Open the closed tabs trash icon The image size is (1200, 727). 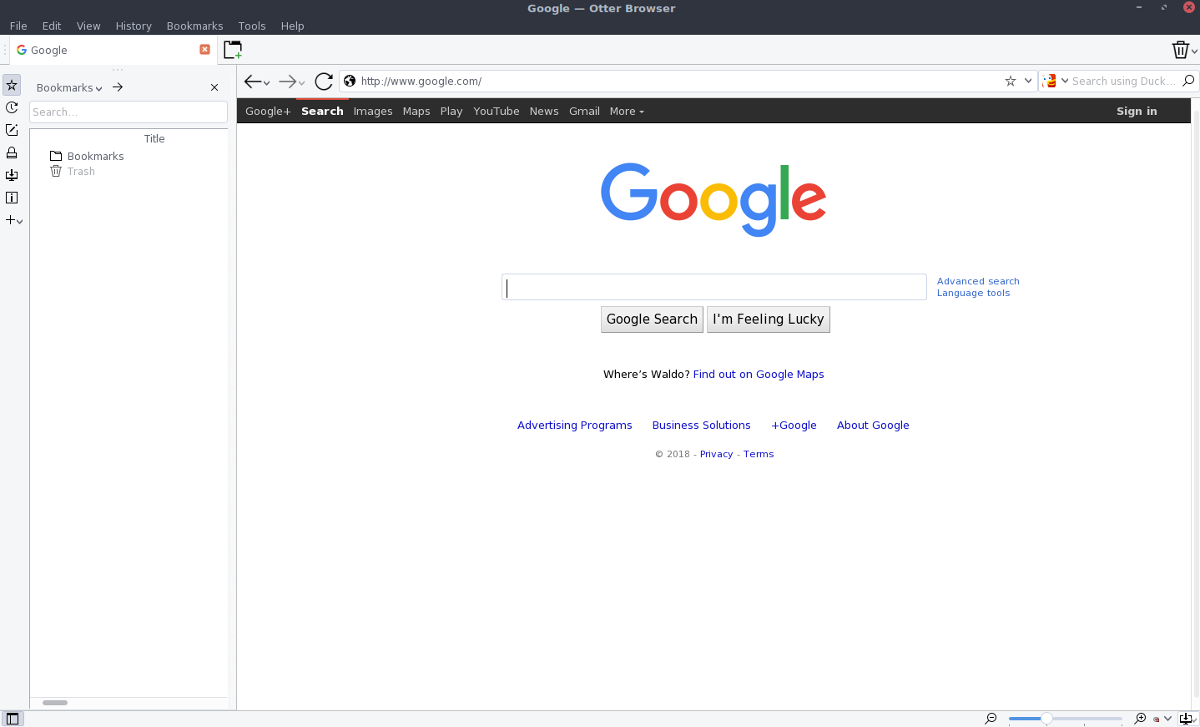click(x=1181, y=50)
